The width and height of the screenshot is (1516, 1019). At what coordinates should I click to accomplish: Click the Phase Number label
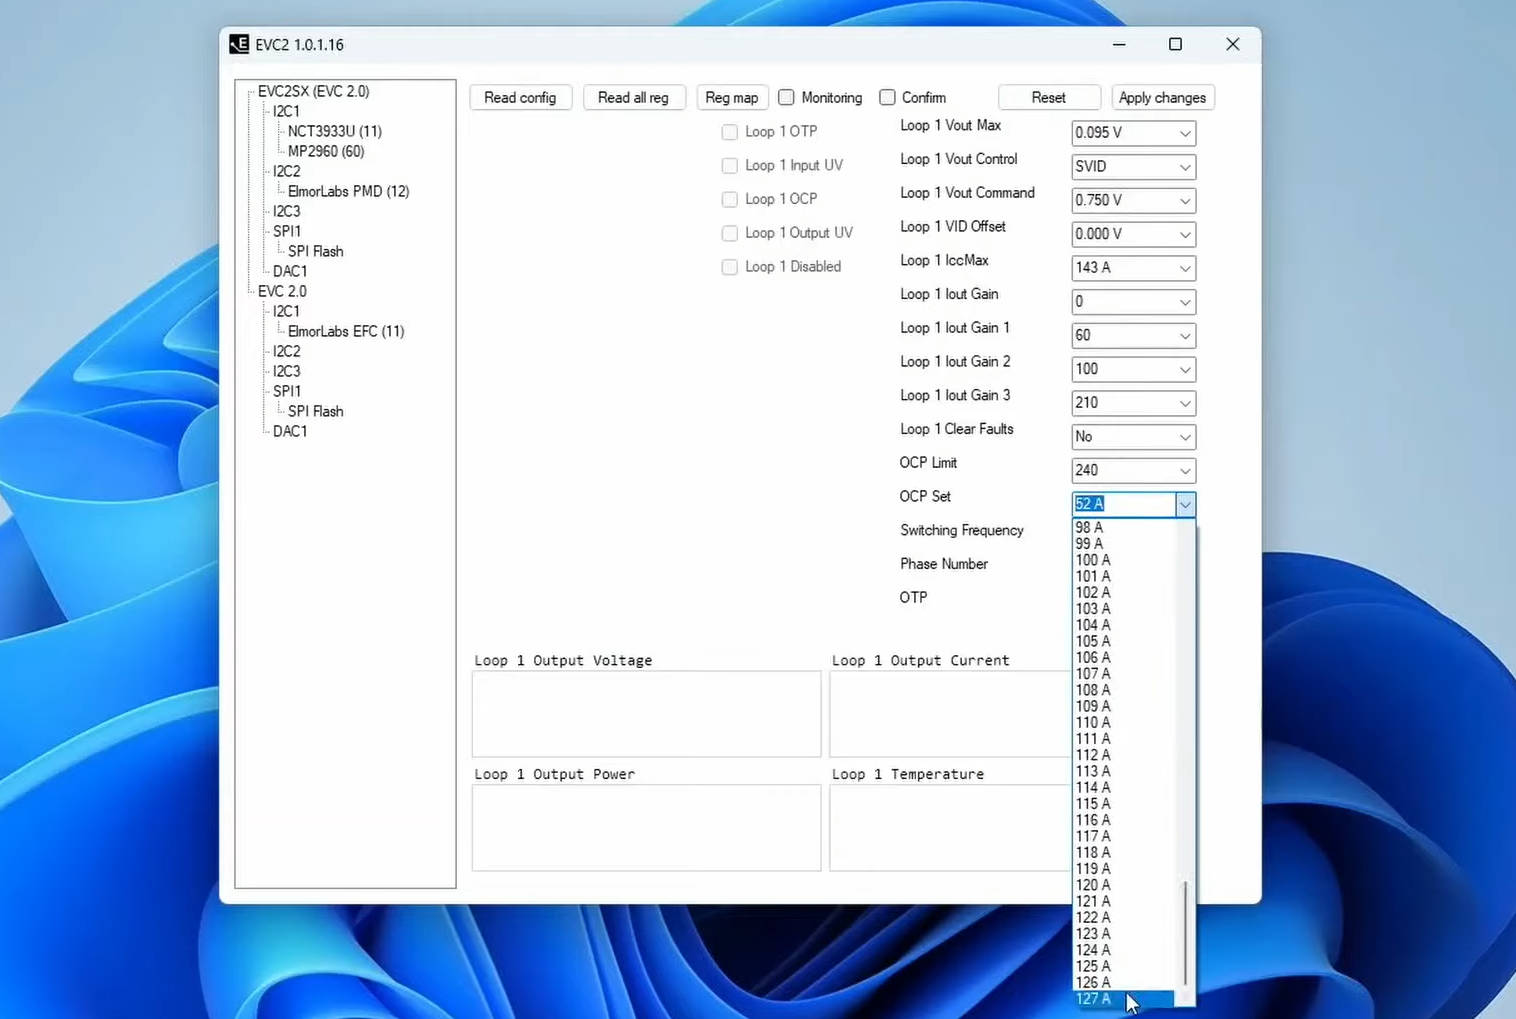tap(943, 564)
